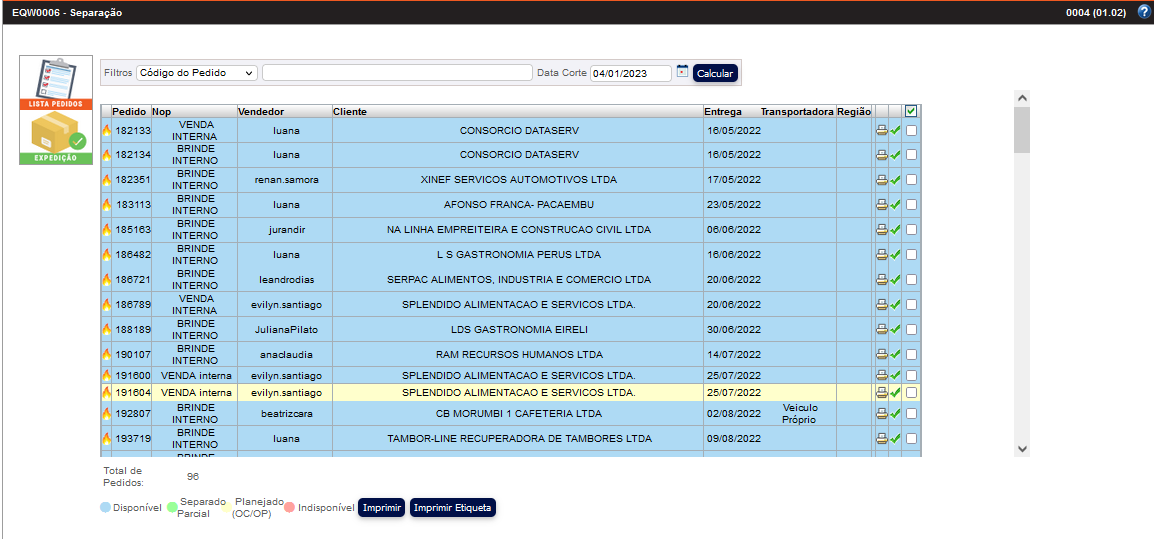This screenshot has height=539, width=1154.
Task: Click printer icon for order 192807
Action: [x=881, y=414]
